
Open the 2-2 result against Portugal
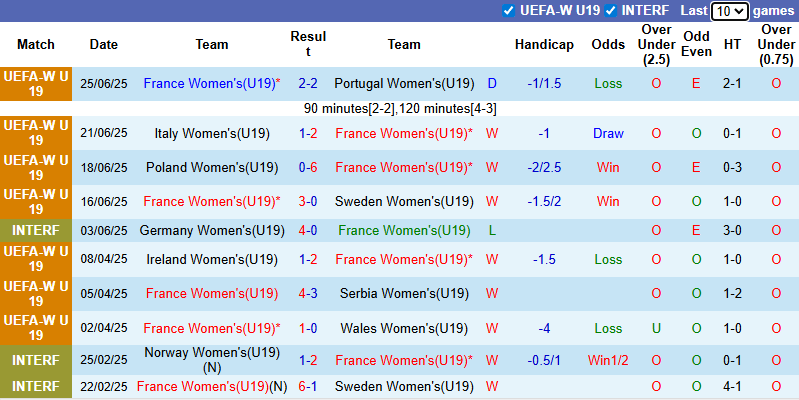pyautogui.click(x=308, y=83)
